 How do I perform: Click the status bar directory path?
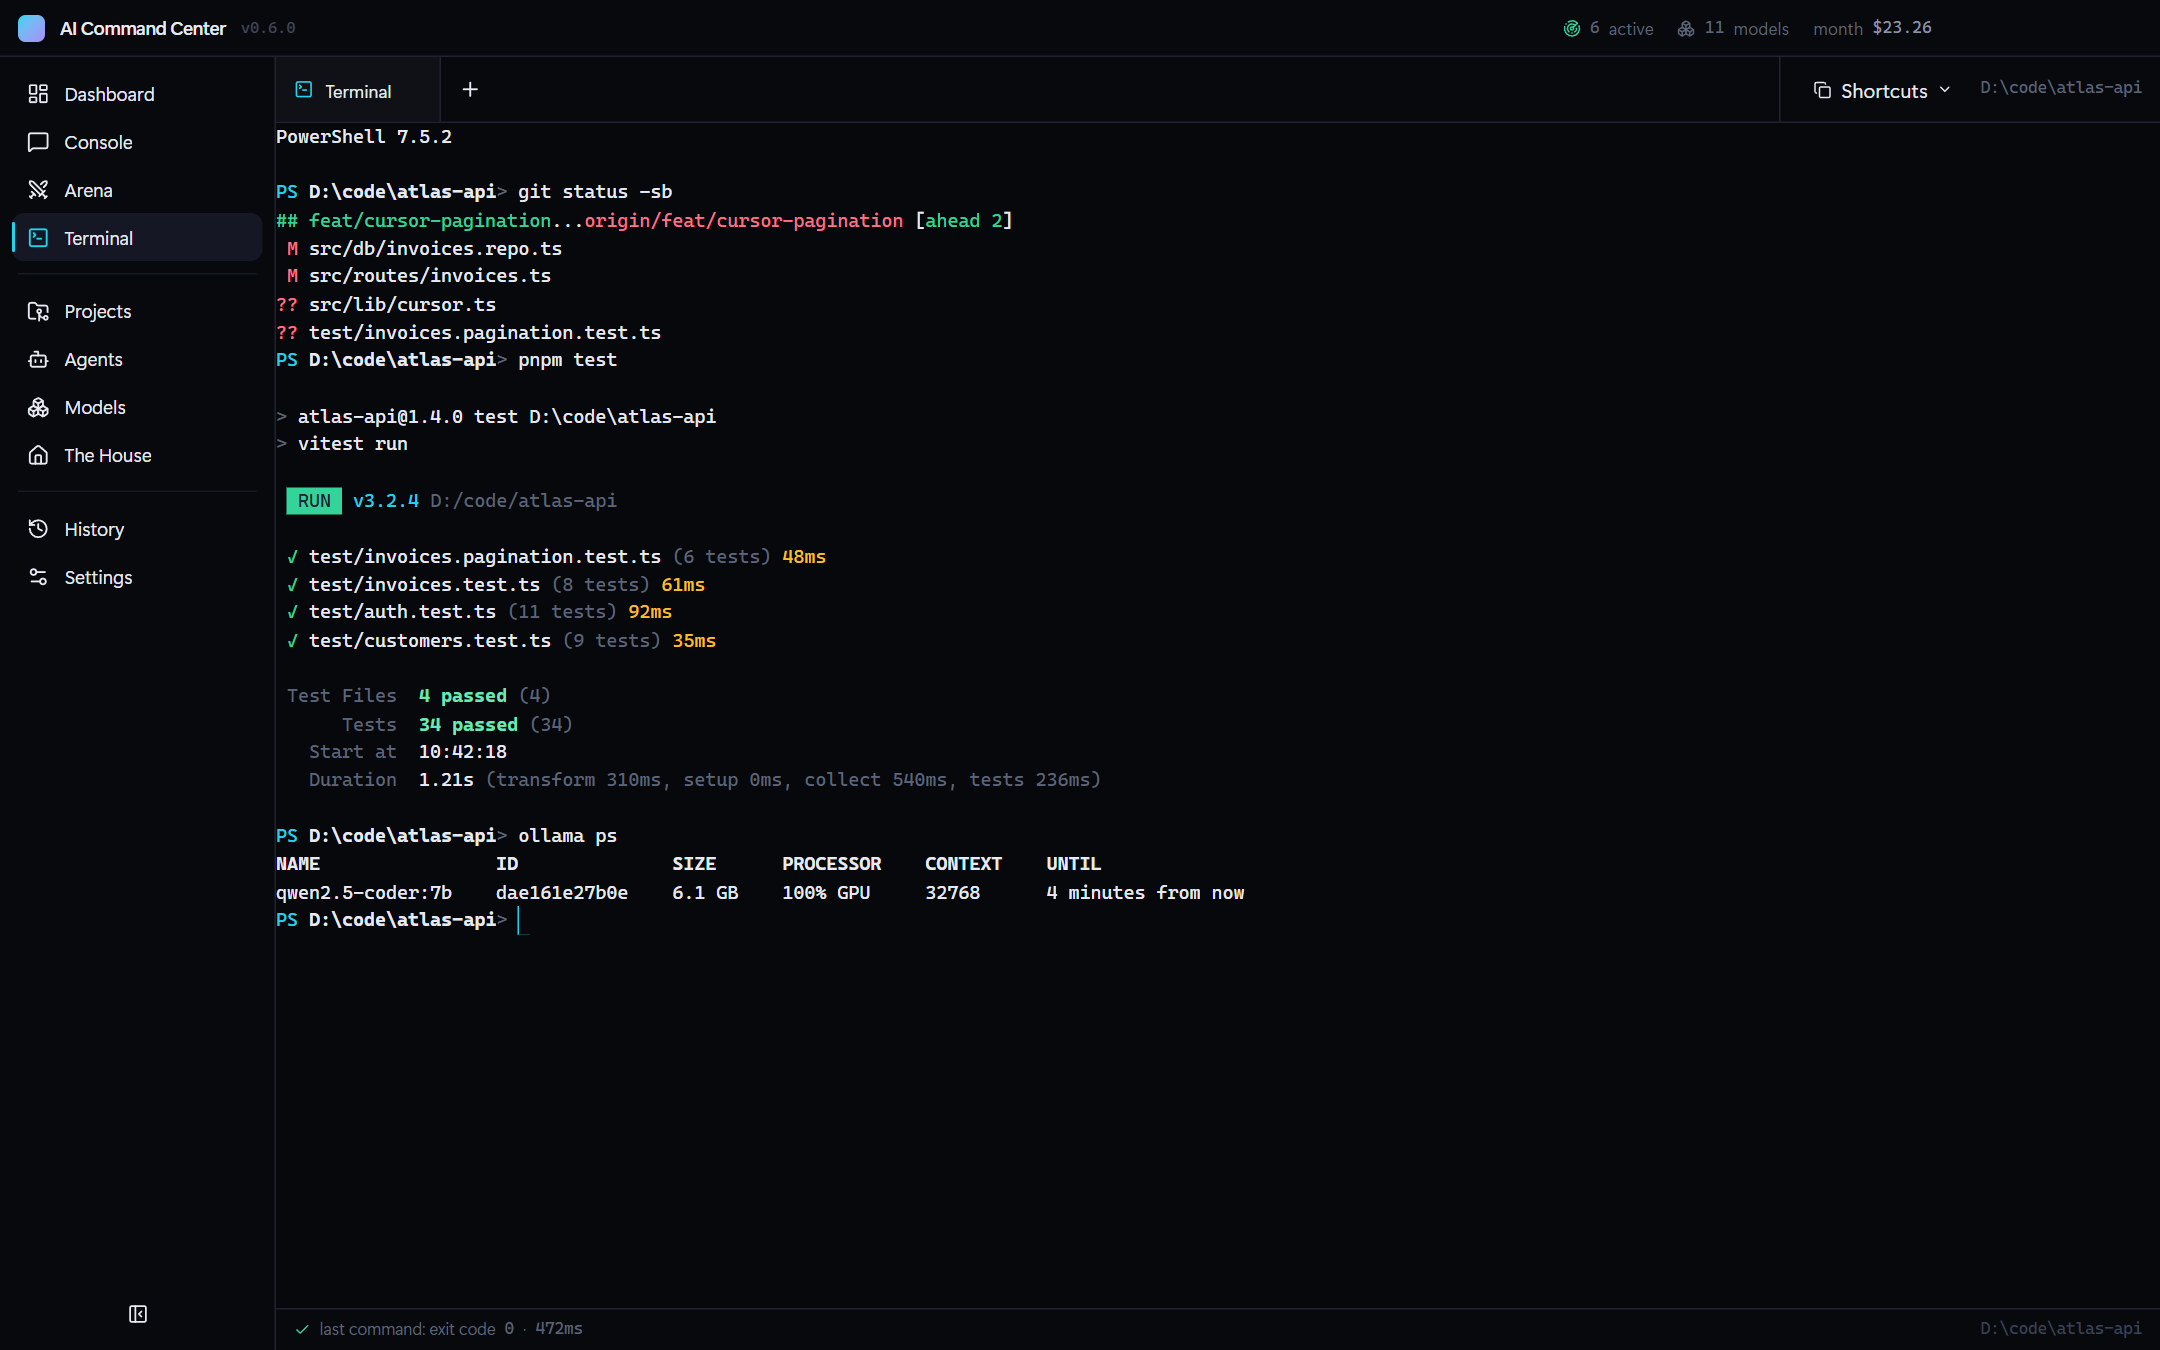(x=2061, y=1329)
